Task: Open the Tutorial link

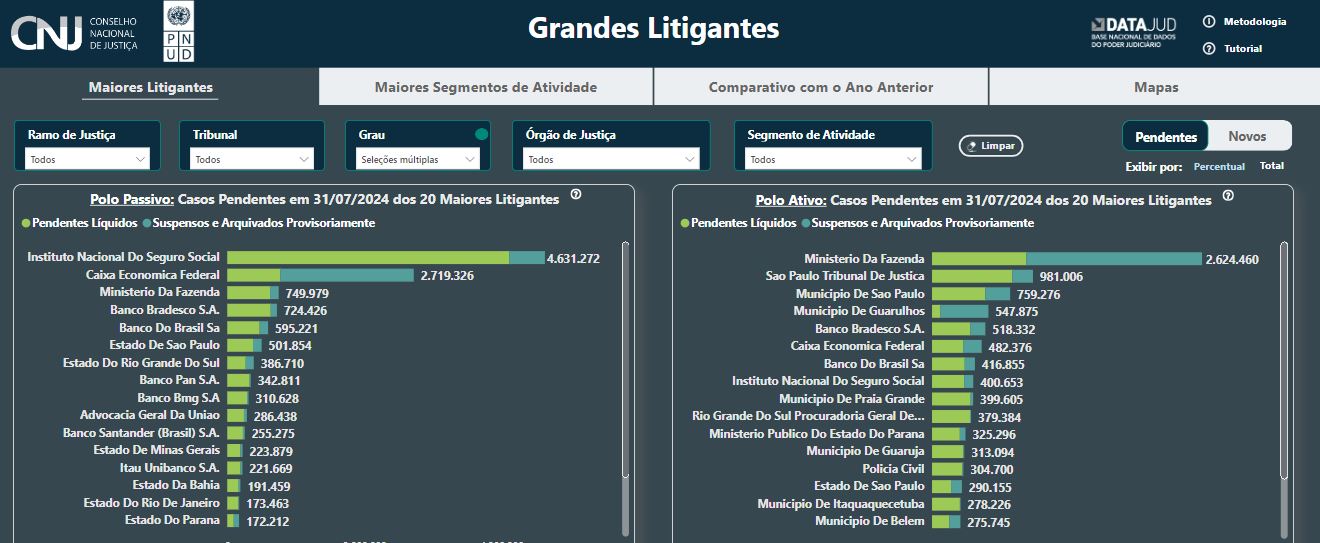Action: point(1243,48)
